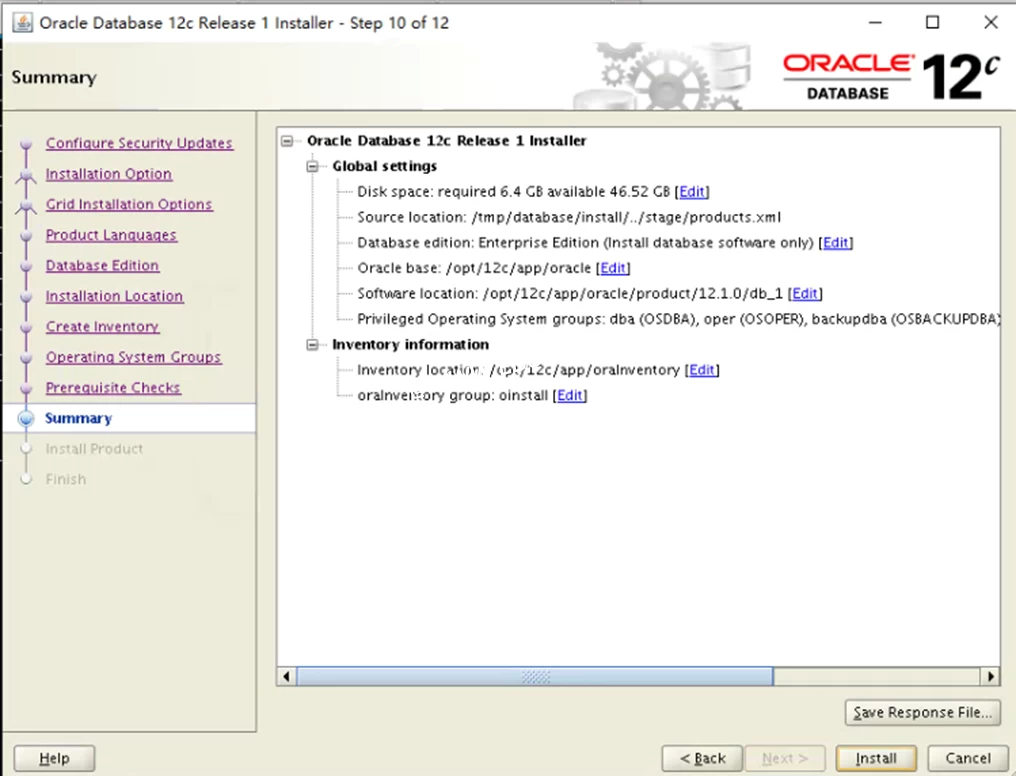This screenshot has height=776, width=1016.
Task: Click the Installation Location step bullet
Action: point(26,297)
